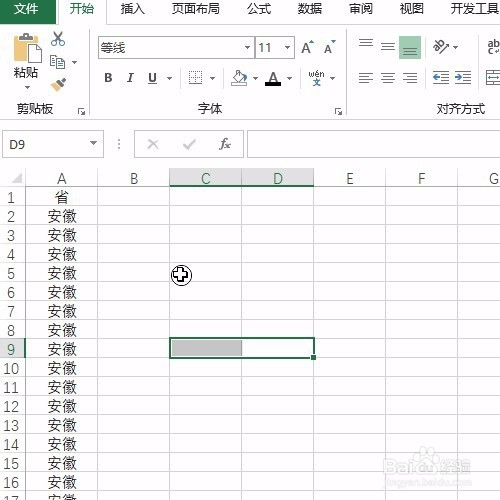
Task: Apply fill color bucket
Action: coord(239,78)
